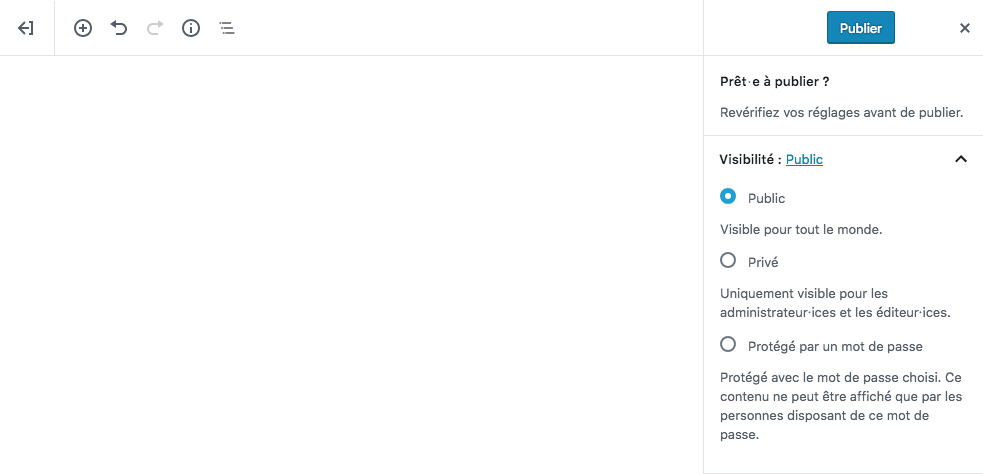983x474 pixels.
Task: Undo the last change
Action: coord(119,28)
